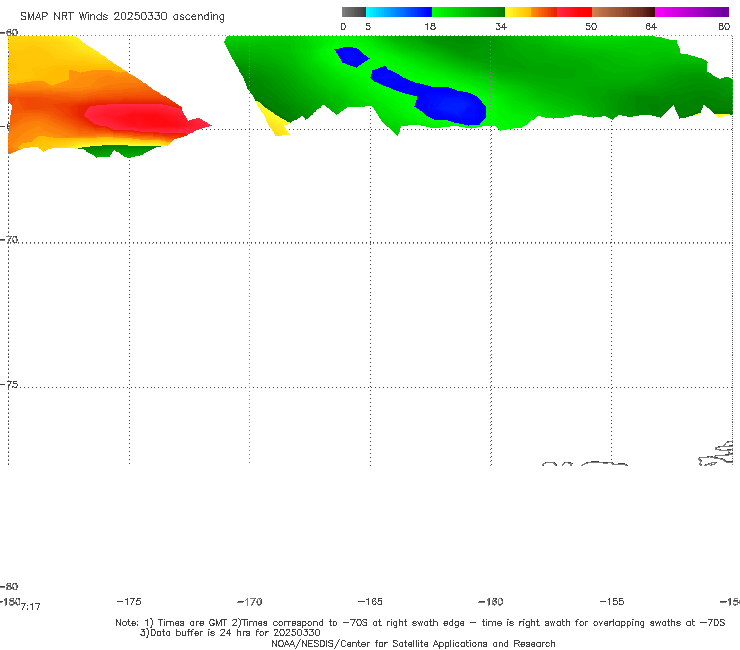
Task: Click the longitude label '-175'
Action: pos(129,601)
